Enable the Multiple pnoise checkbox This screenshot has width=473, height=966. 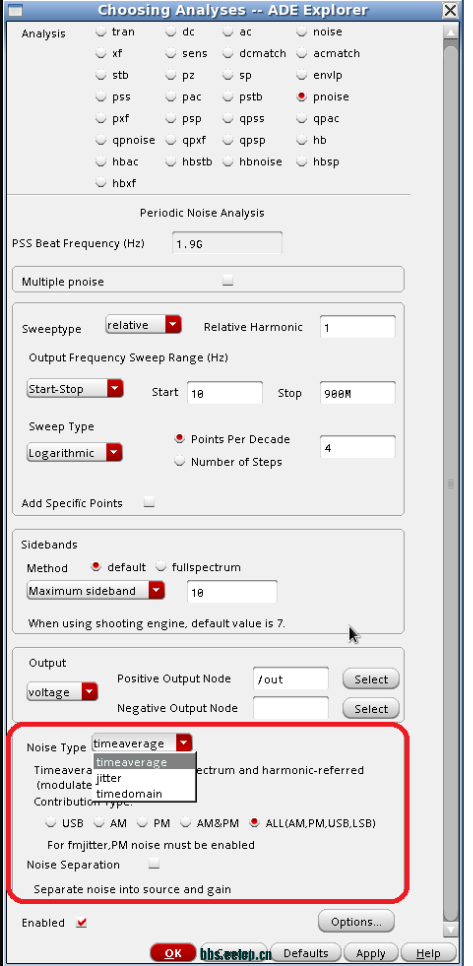(228, 281)
